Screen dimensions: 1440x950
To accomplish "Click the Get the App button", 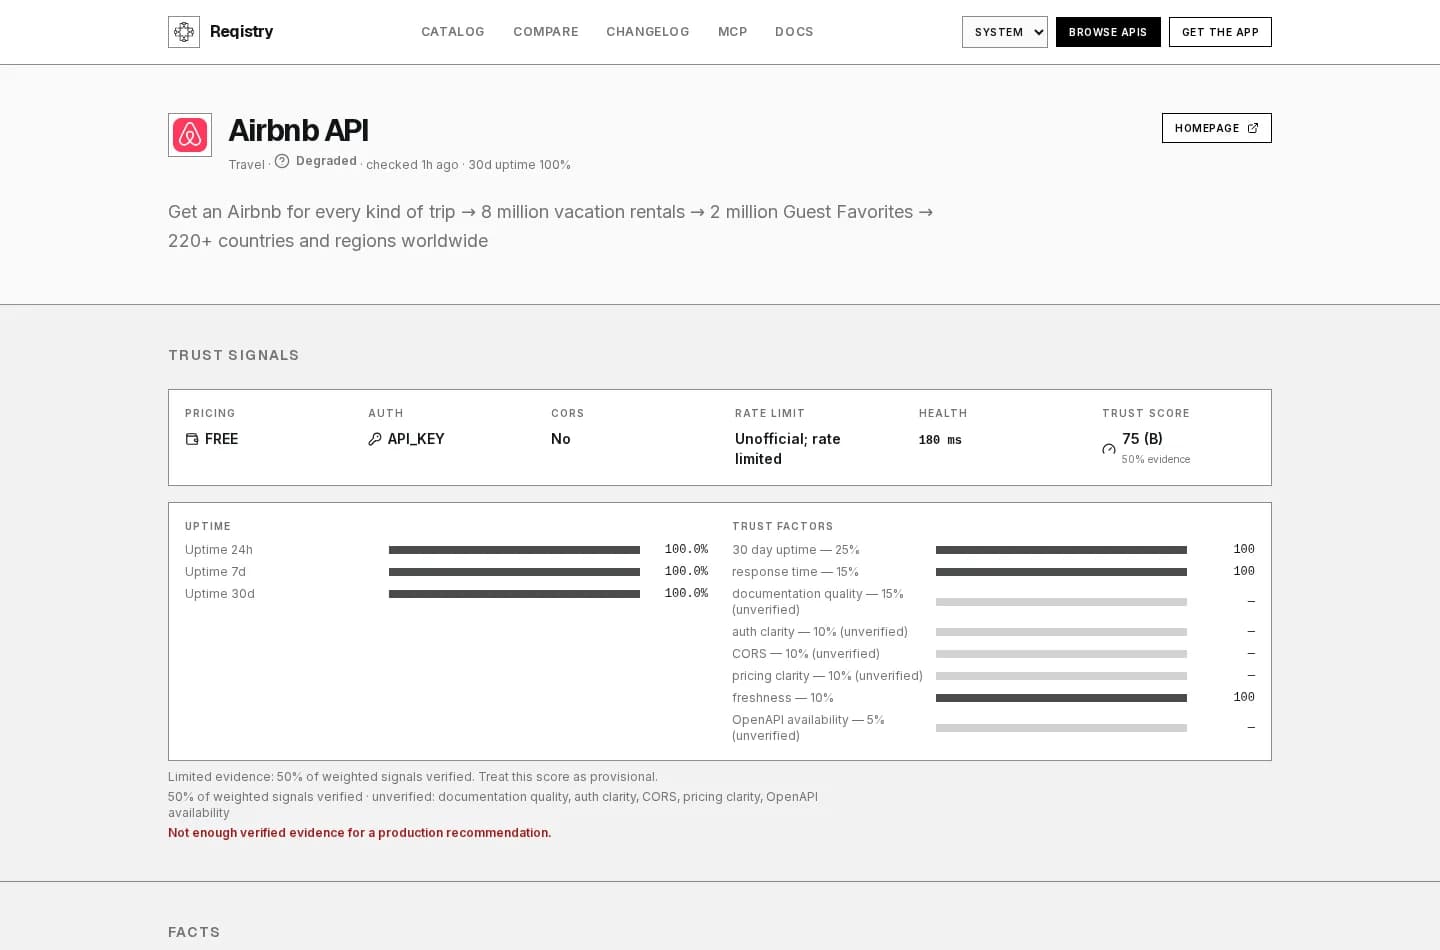I will click(1220, 32).
